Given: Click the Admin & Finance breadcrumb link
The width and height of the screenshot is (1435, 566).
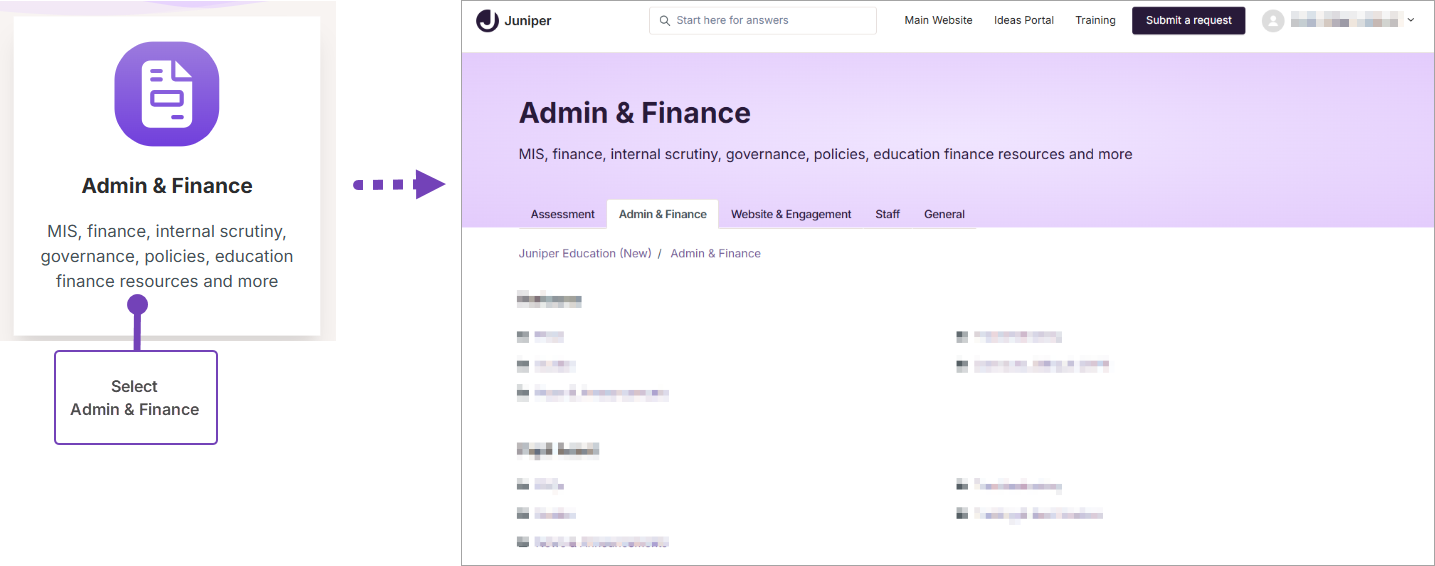Looking at the screenshot, I should [x=716, y=254].
